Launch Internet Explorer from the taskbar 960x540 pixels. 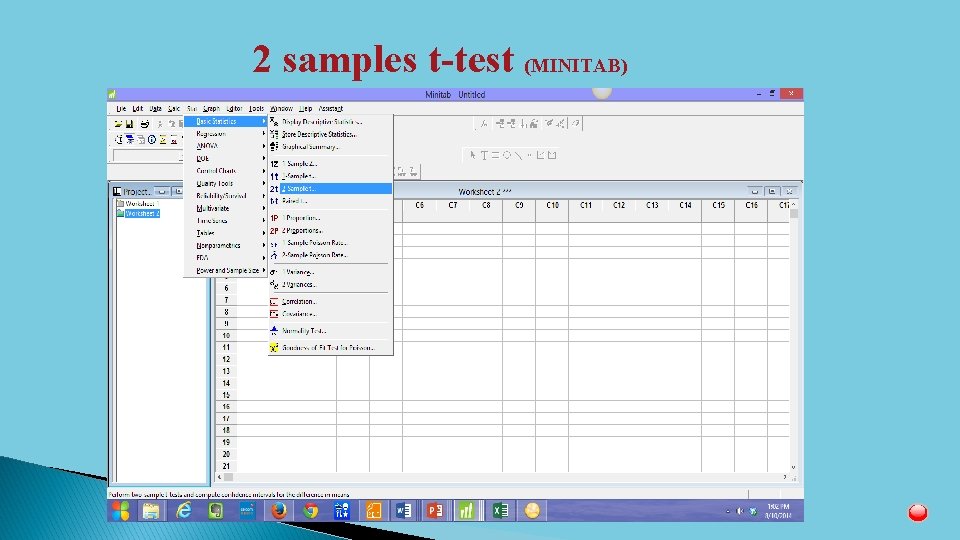pos(184,511)
